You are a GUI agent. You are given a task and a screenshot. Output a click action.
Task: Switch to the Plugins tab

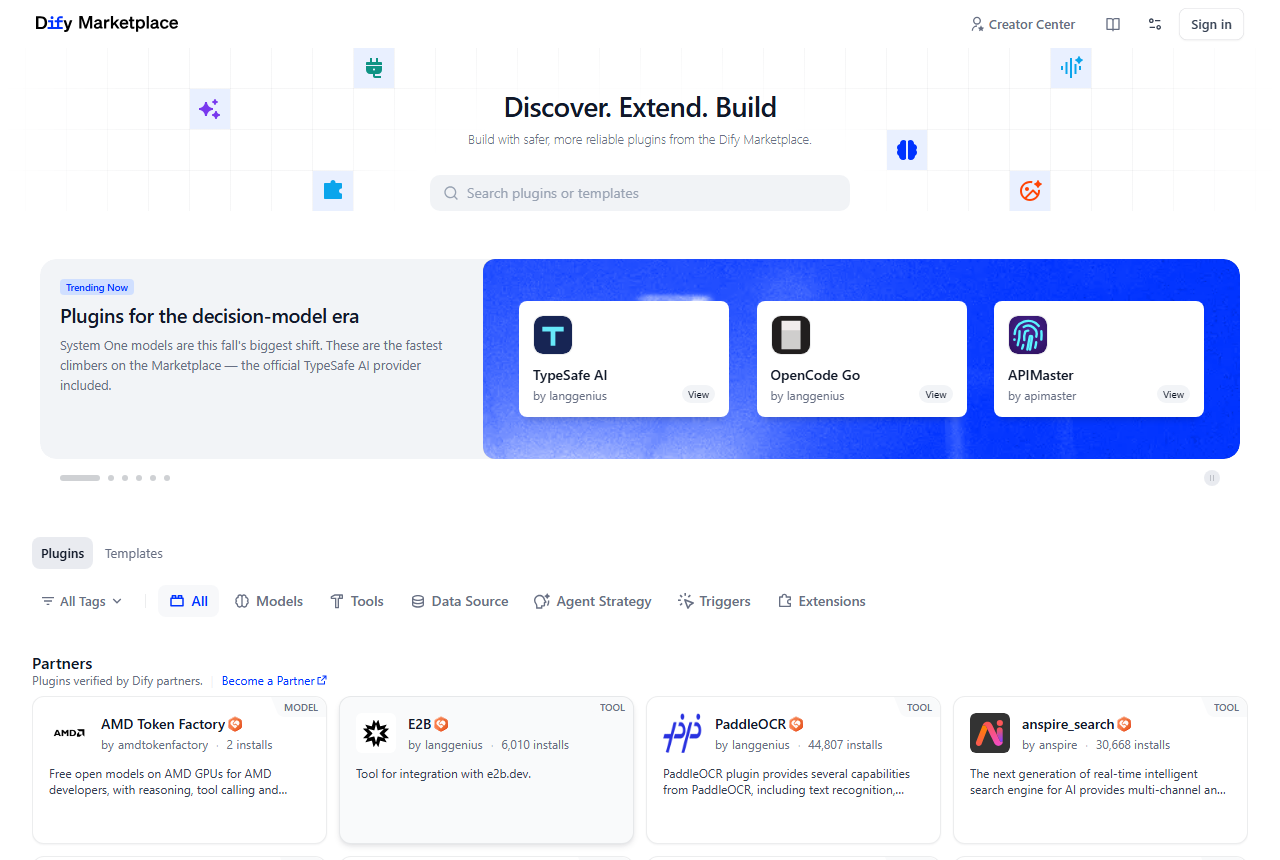point(62,553)
